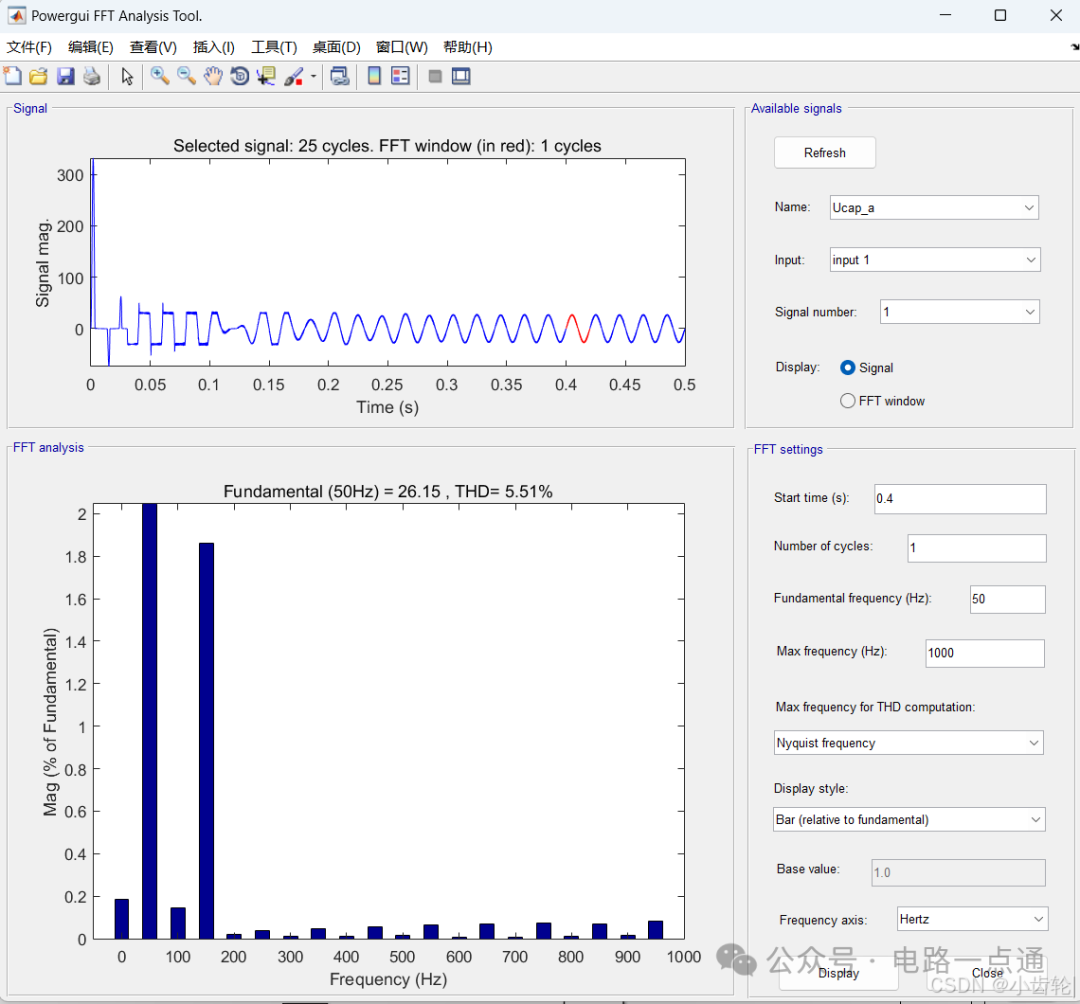Insert a colorbar from the toolbar
The height and width of the screenshot is (1004, 1080).
point(374,76)
